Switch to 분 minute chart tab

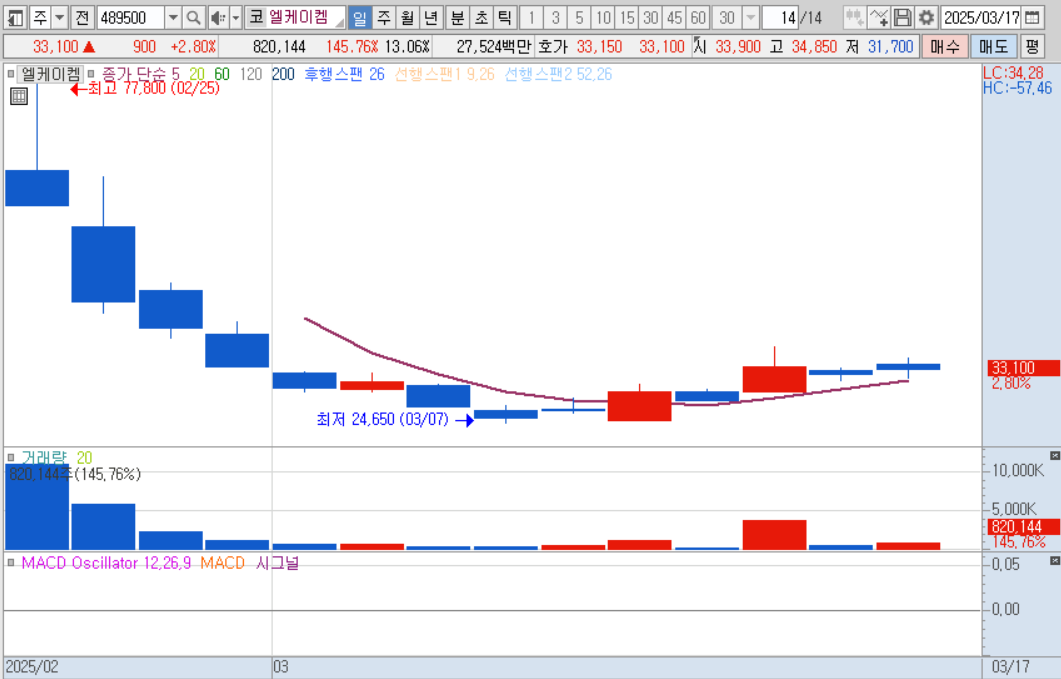tap(457, 18)
